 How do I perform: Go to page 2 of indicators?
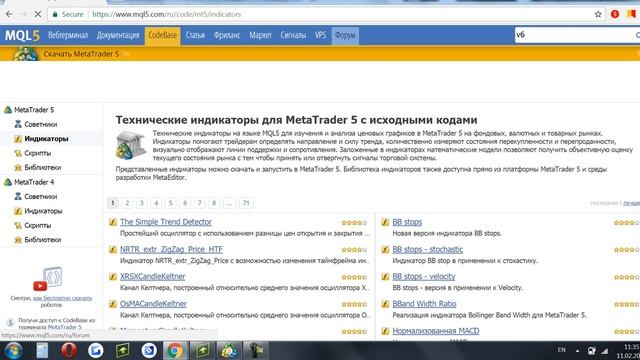click(x=127, y=203)
